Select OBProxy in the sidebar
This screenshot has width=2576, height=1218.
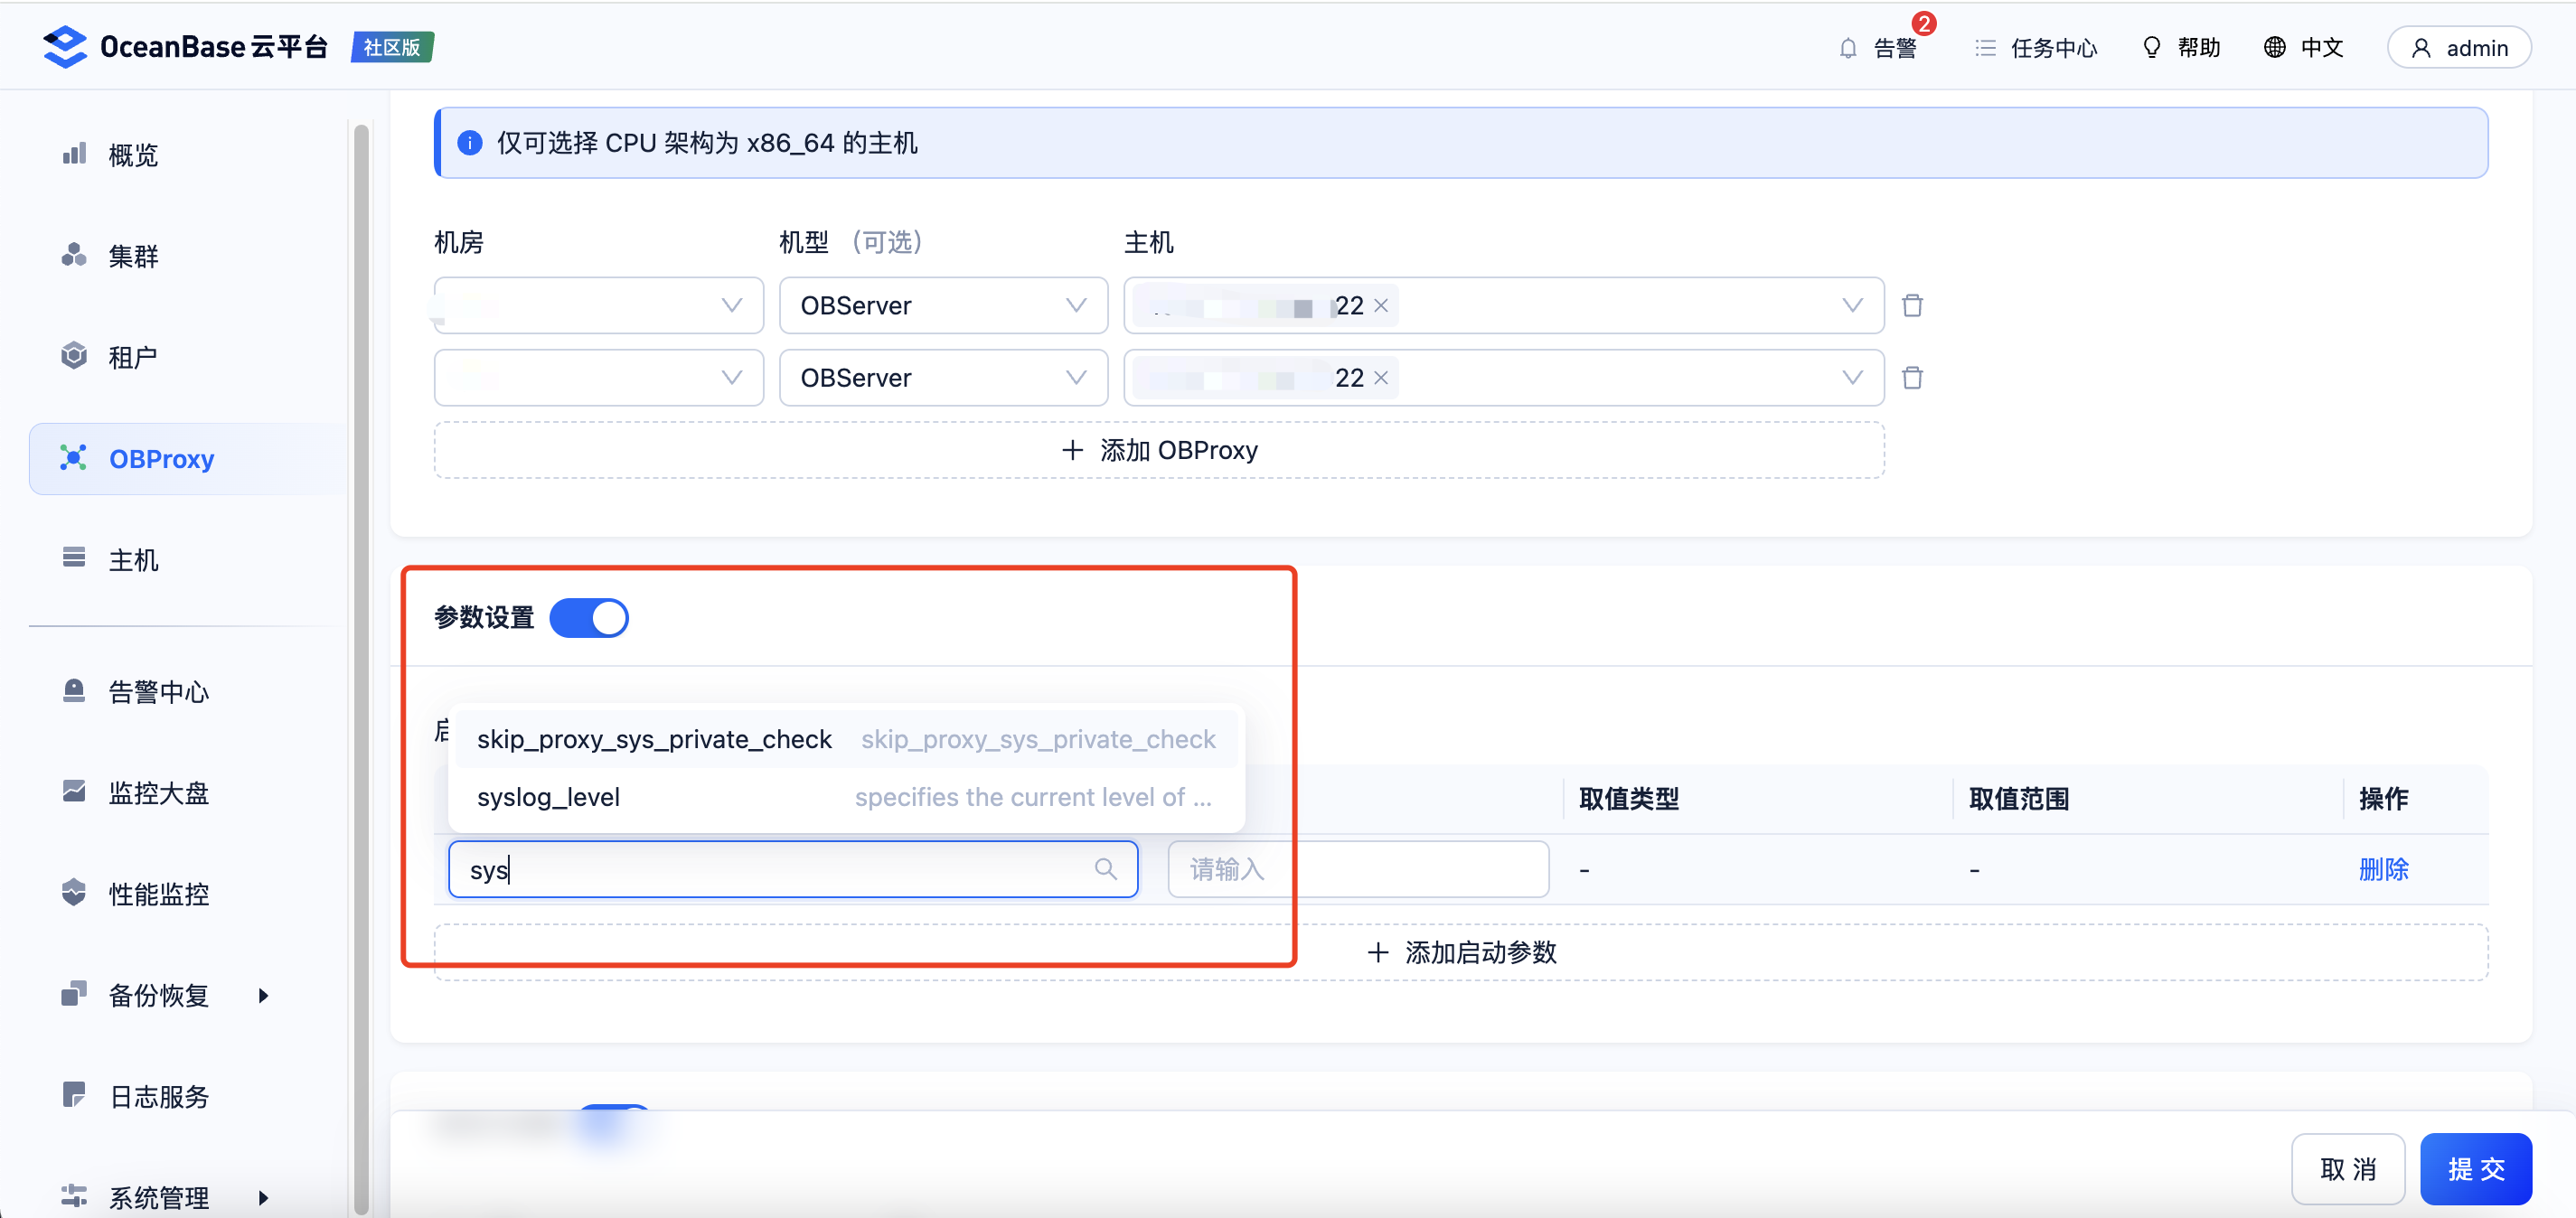point(188,459)
